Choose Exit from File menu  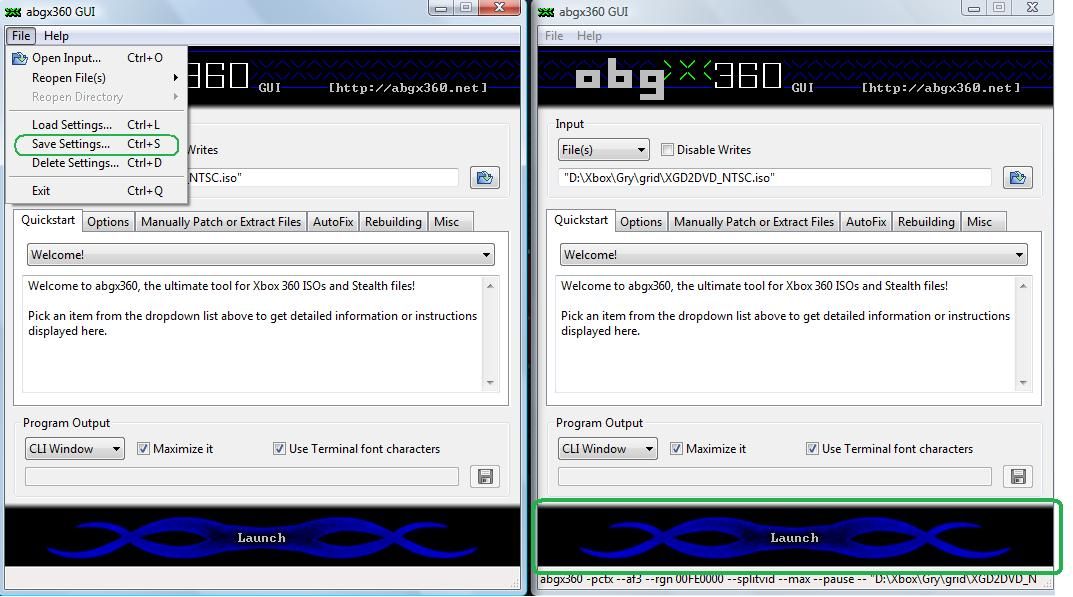pos(96,191)
